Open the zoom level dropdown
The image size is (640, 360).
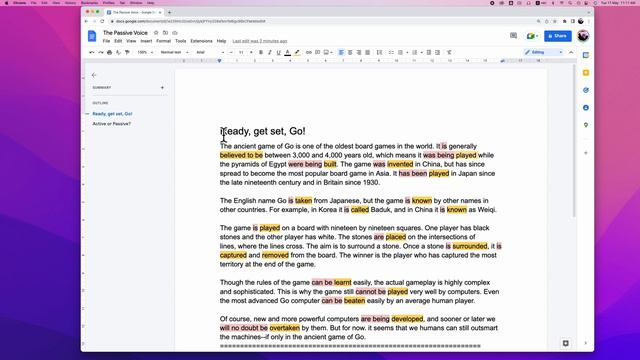[x=145, y=53]
